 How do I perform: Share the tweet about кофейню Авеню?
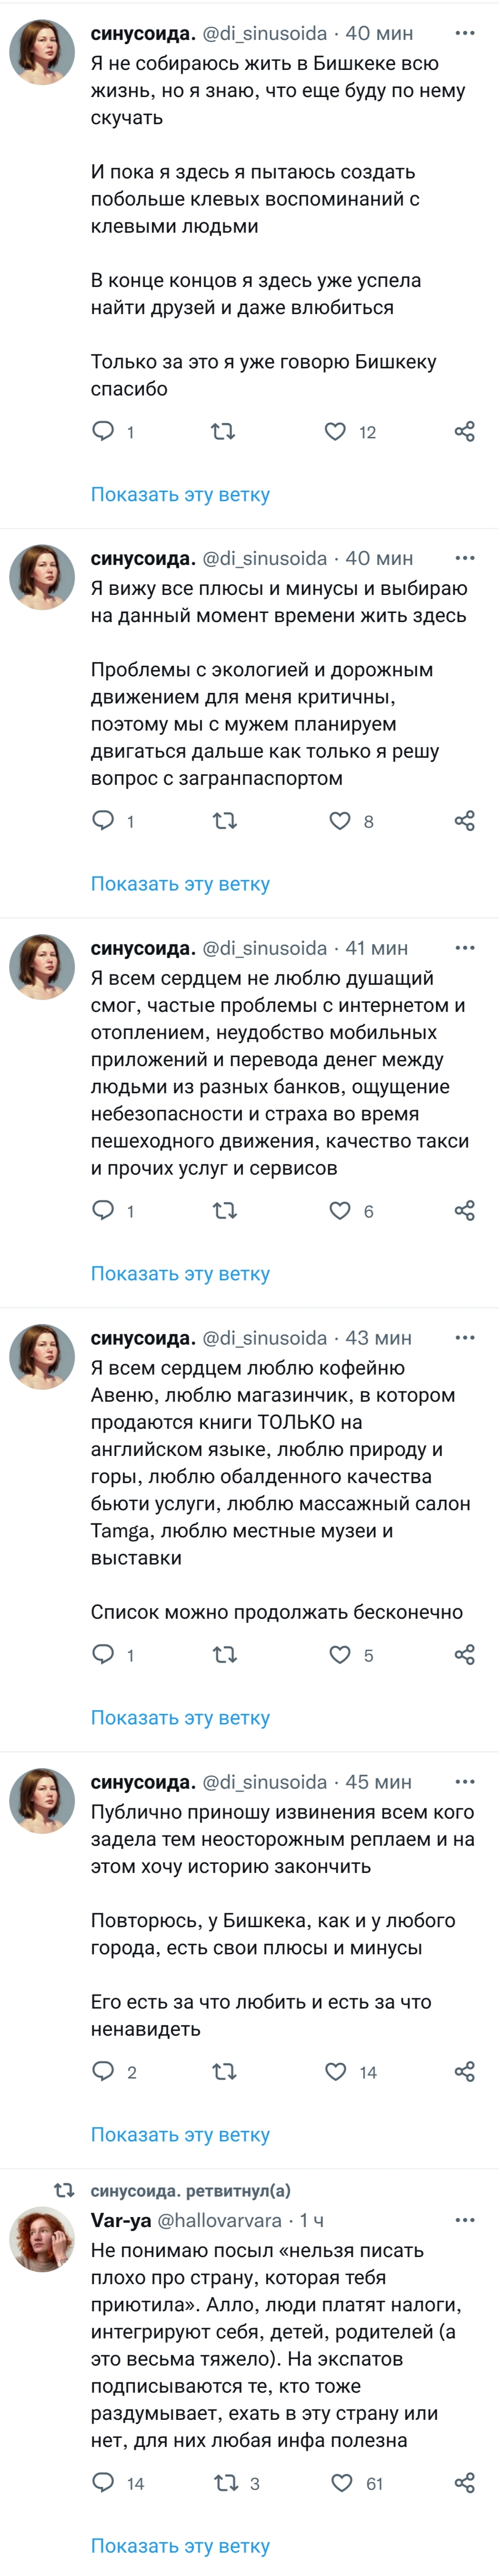point(464,1655)
